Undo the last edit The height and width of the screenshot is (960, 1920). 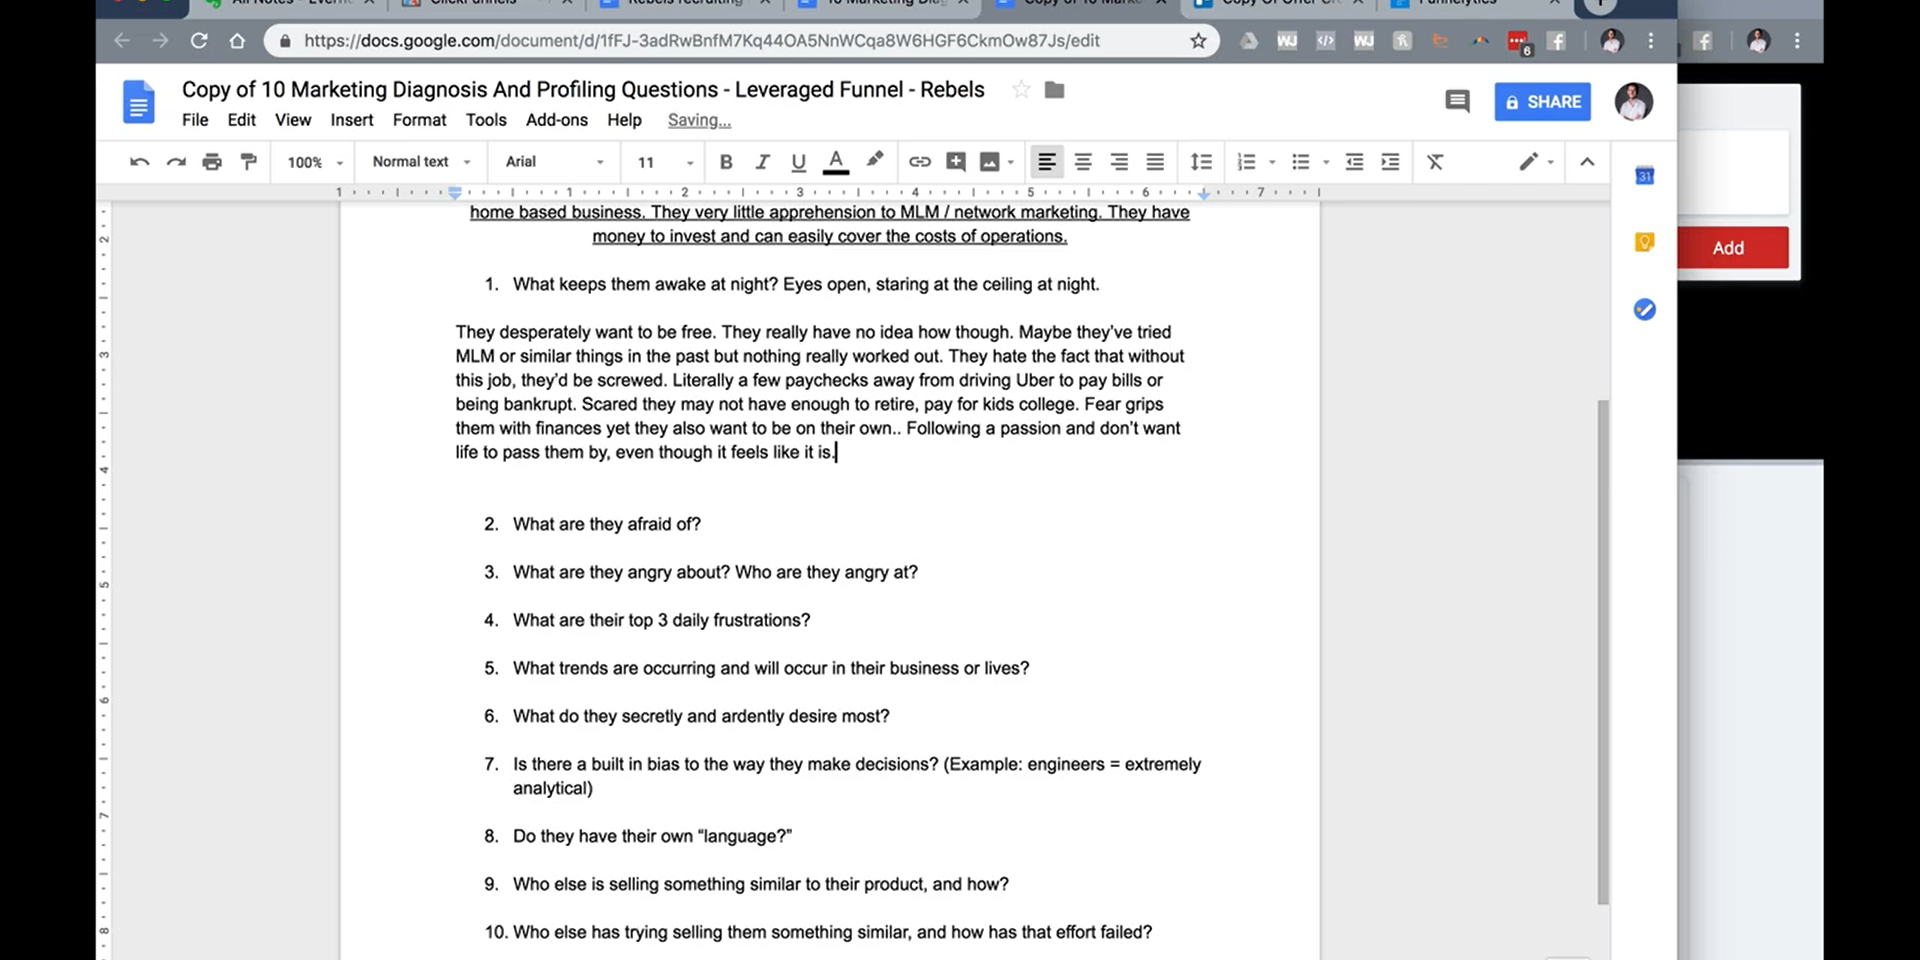[x=140, y=162]
